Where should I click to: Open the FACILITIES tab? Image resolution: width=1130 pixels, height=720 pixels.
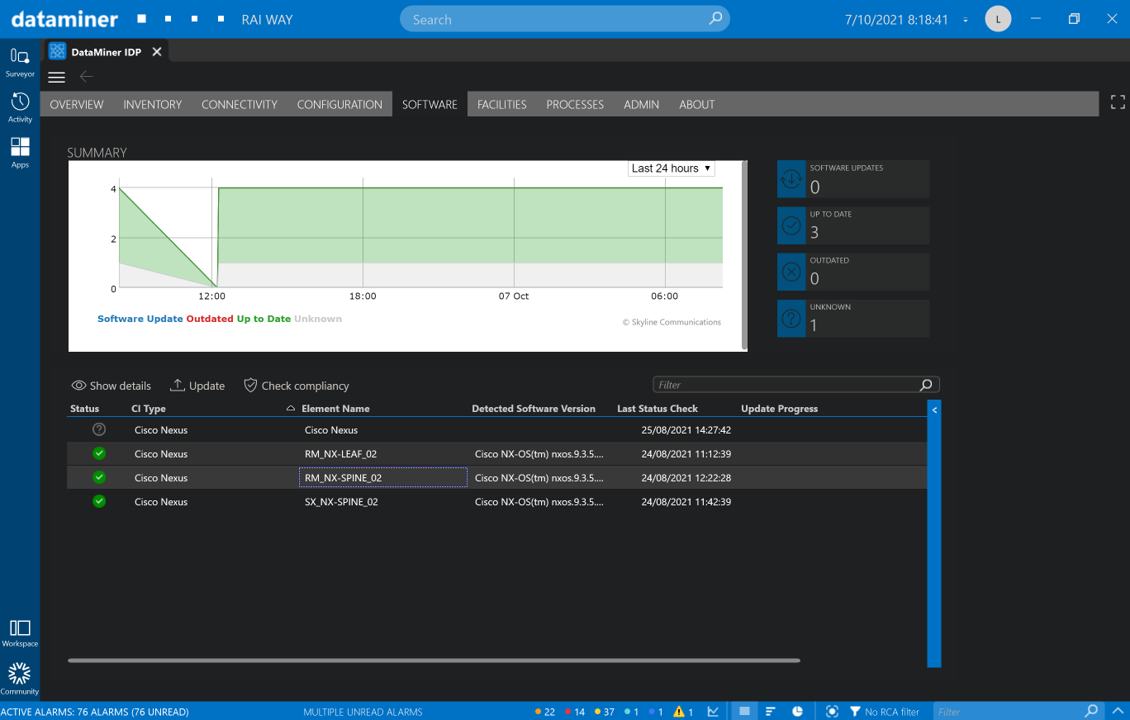click(x=502, y=104)
